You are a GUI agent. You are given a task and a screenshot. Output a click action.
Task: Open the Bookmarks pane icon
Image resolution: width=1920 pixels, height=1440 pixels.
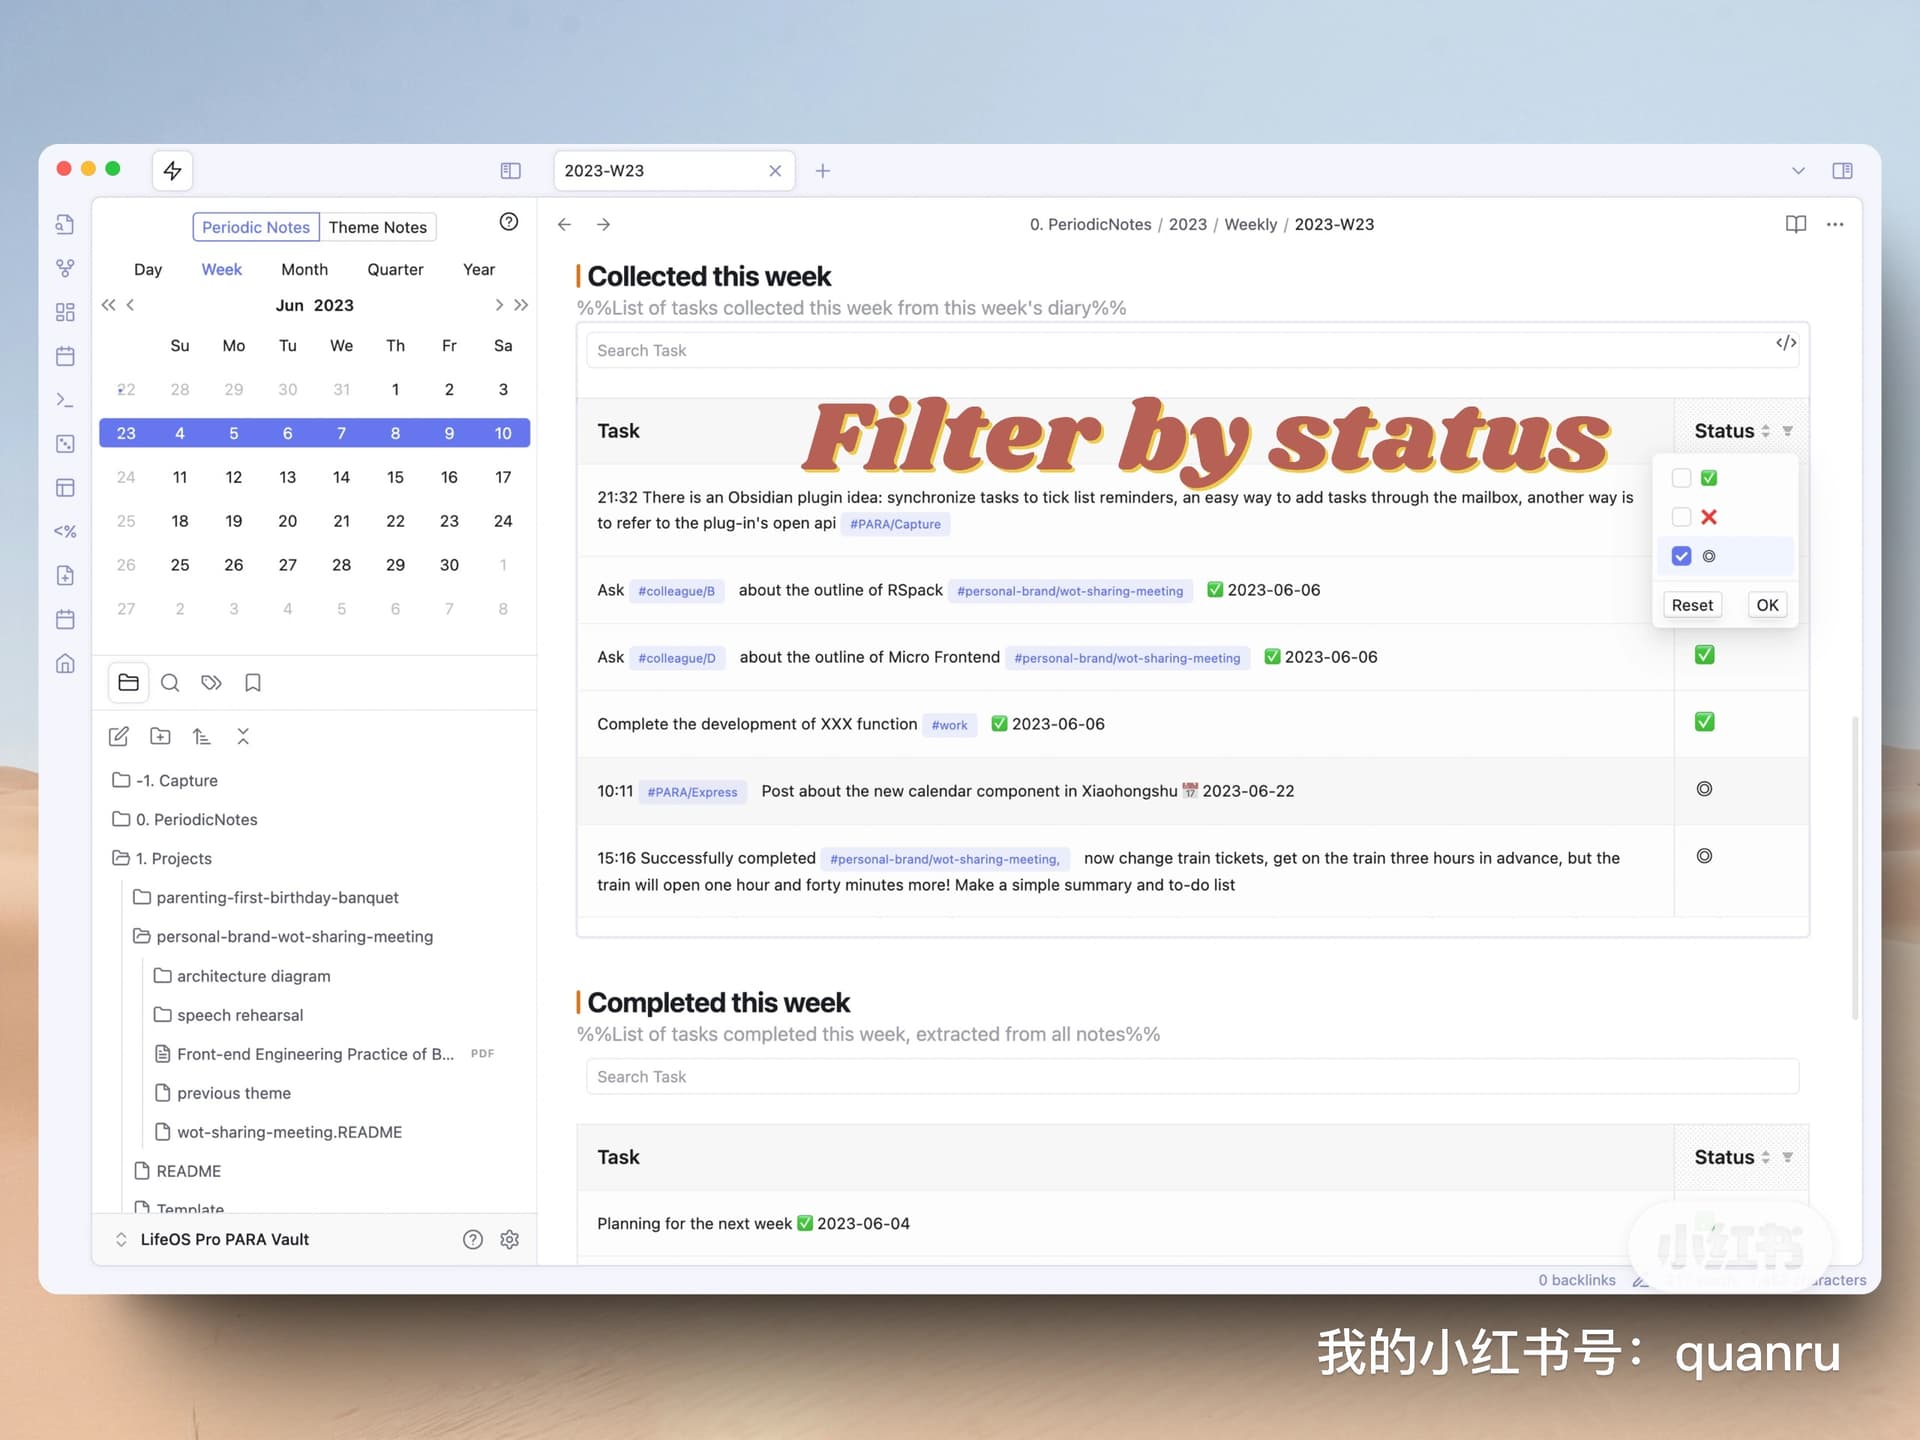point(252,682)
